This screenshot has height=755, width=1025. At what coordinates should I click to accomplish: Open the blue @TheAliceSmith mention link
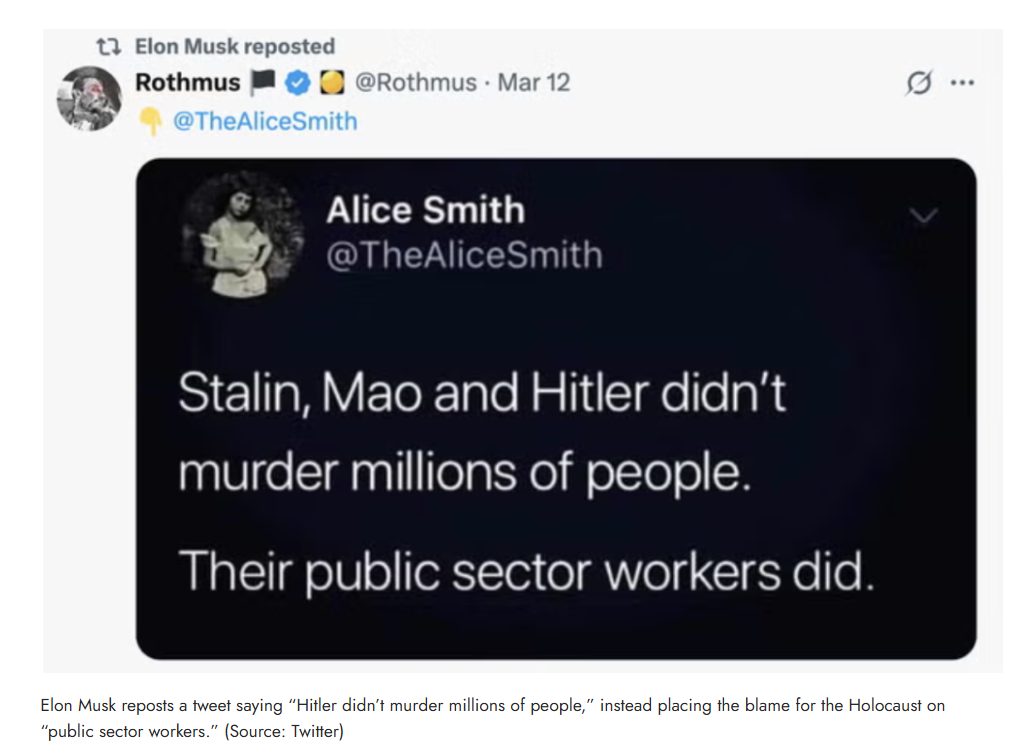pyautogui.click(x=265, y=121)
